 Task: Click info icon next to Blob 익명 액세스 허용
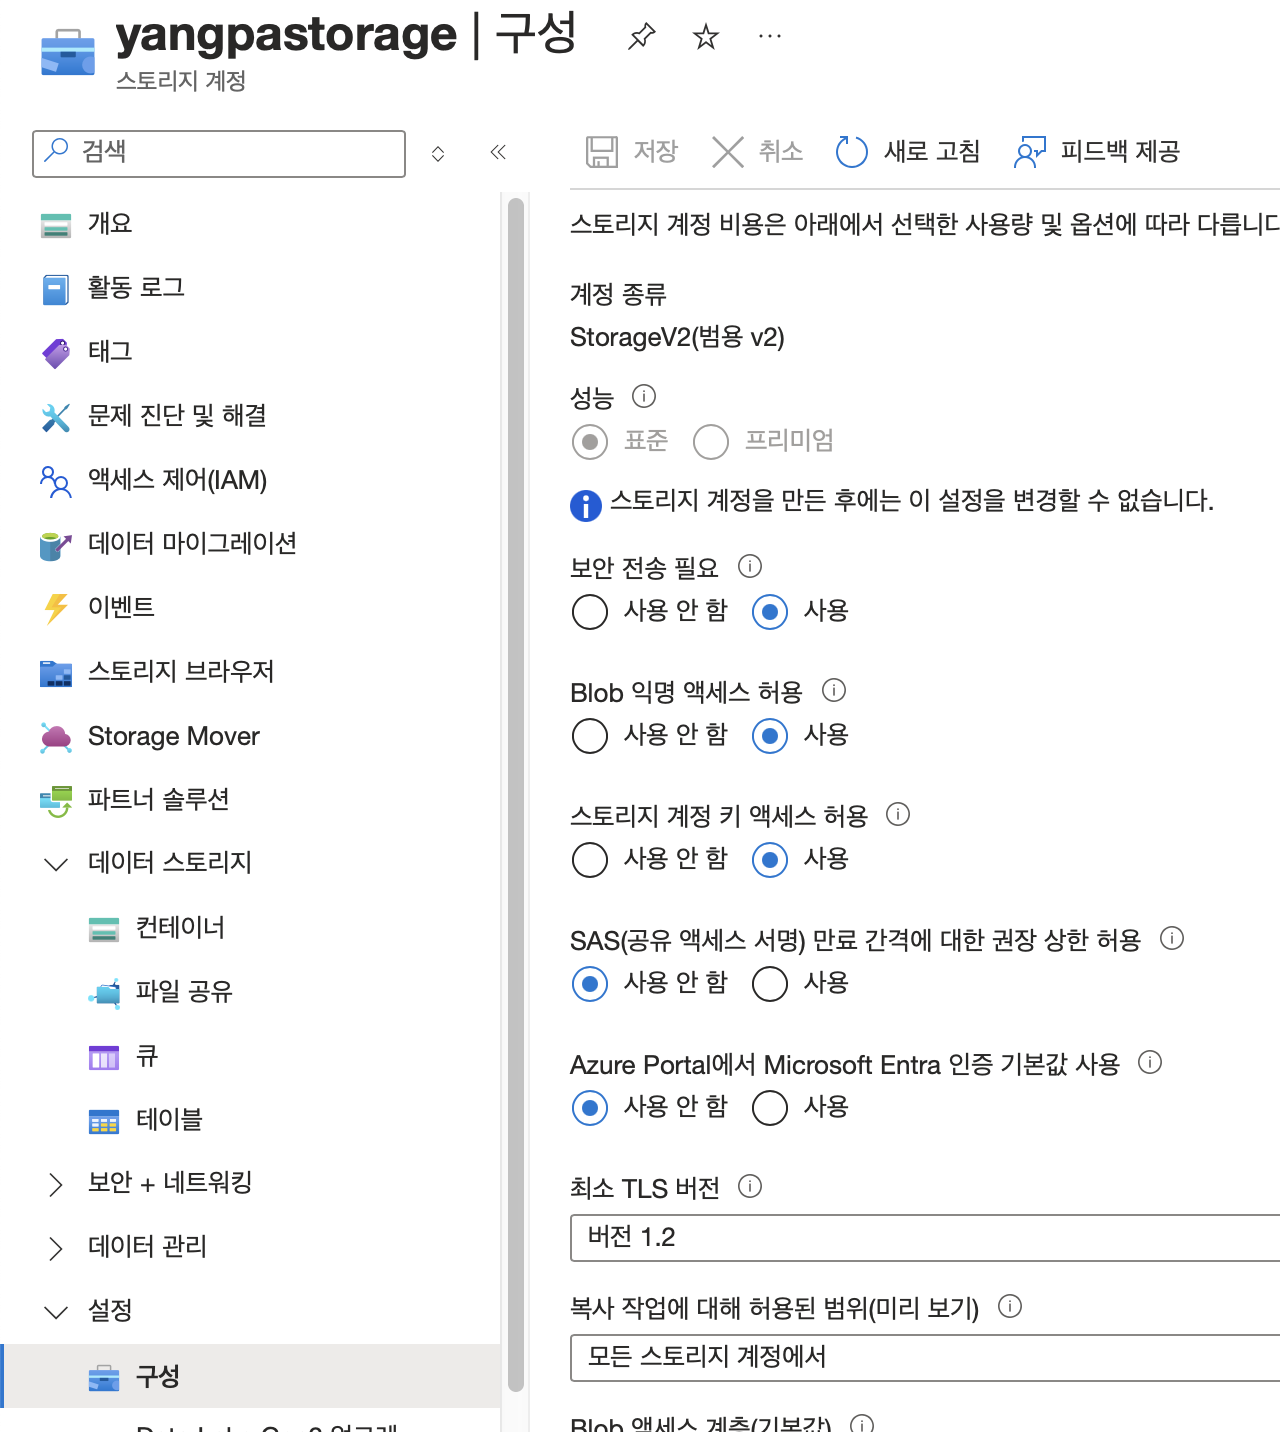pyautogui.click(x=834, y=690)
